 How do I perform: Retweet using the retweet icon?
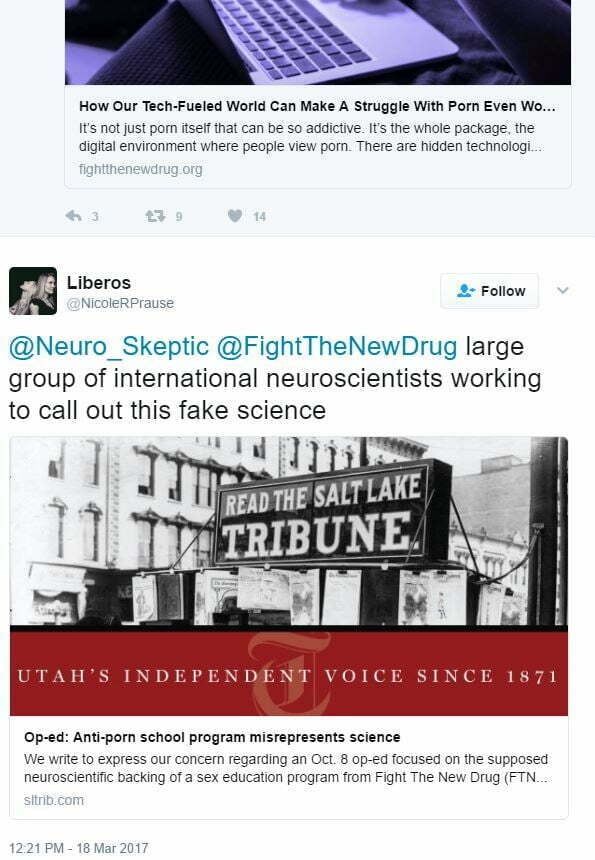pyautogui.click(x=155, y=216)
